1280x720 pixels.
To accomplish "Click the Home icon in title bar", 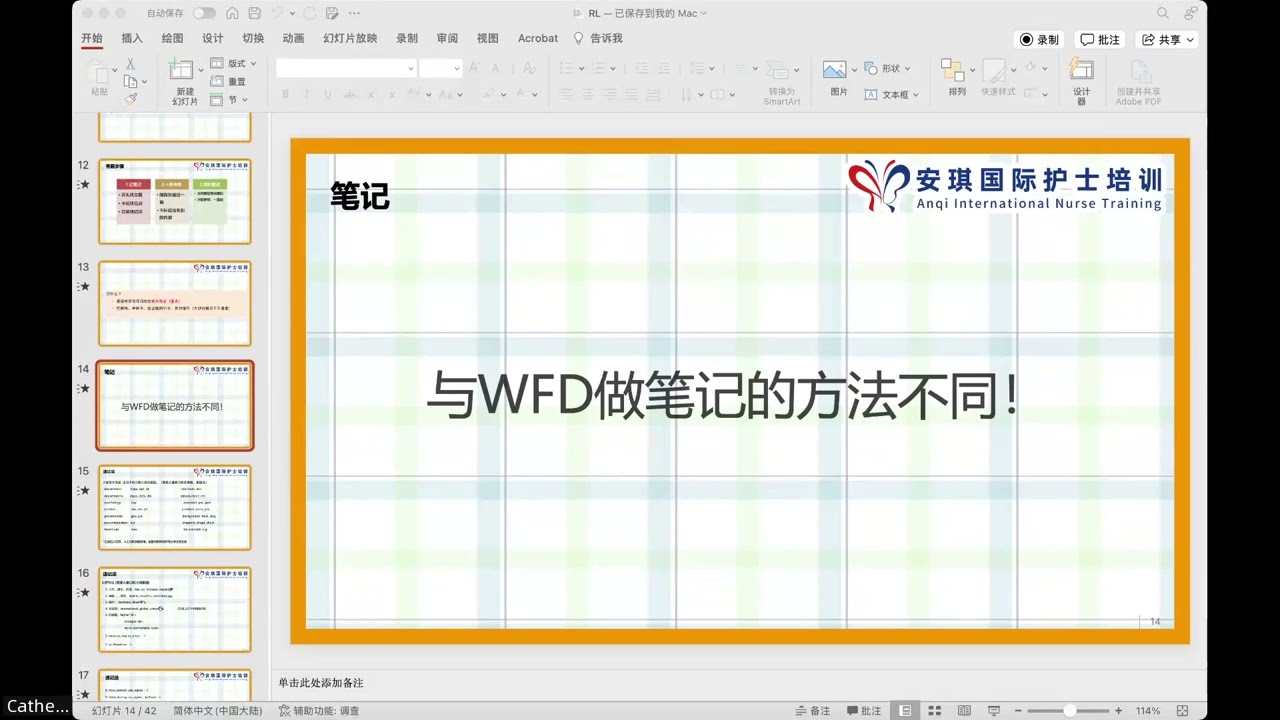I will tap(233, 13).
